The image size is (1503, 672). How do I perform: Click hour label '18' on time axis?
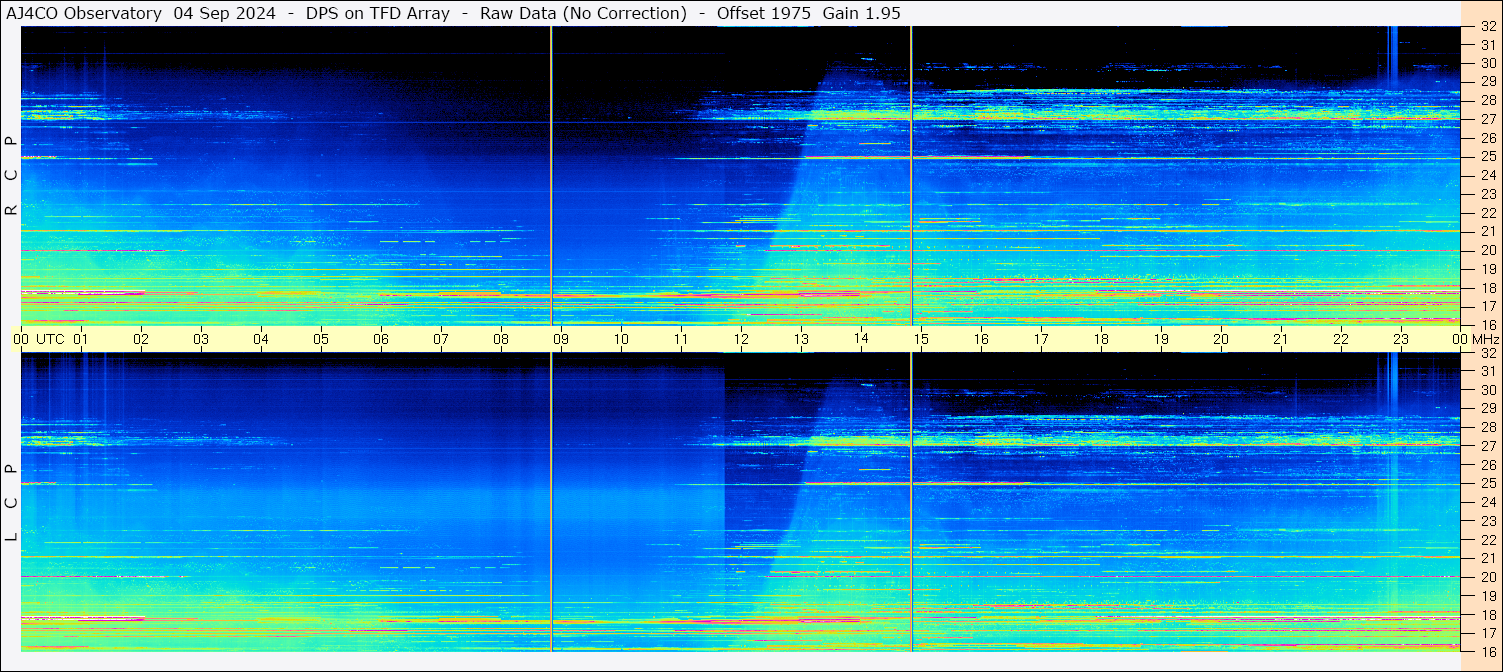(x=1101, y=339)
